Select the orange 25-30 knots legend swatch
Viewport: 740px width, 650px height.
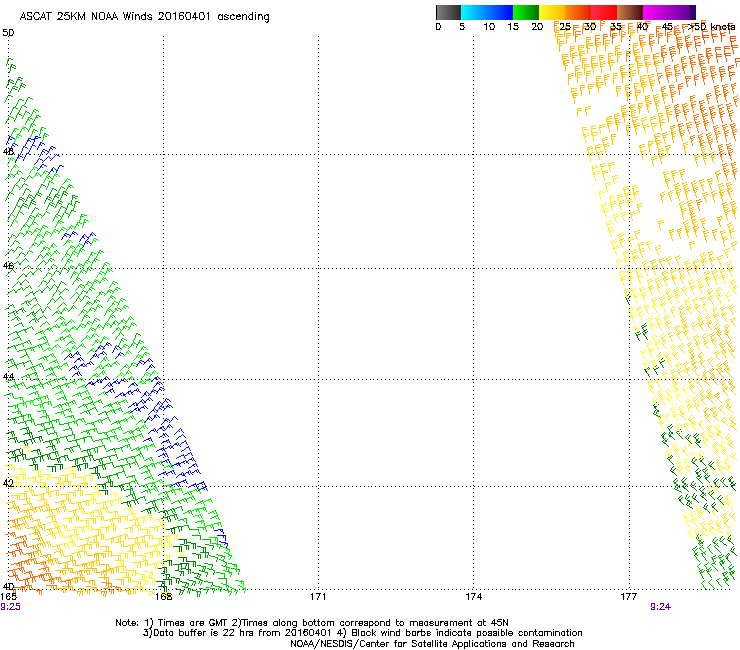point(578,12)
